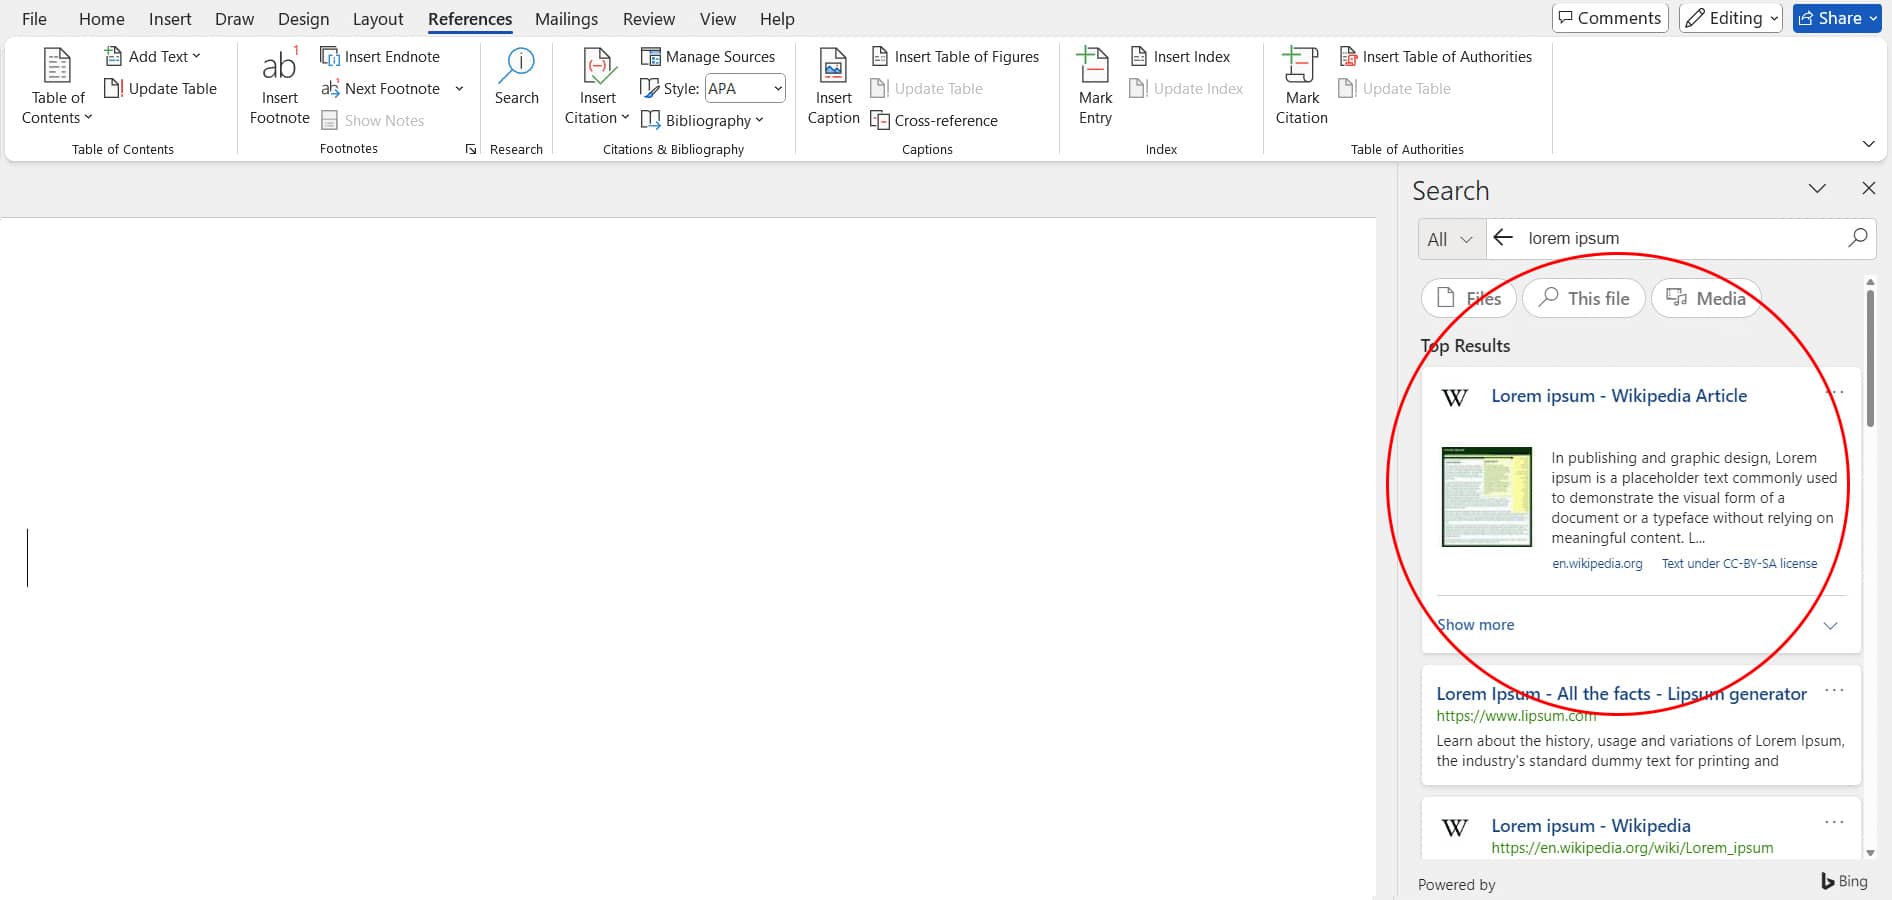Open Lorem ipsum - Wikipedia Article link
Viewport: 1892px width, 900px height.
[x=1619, y=396]
